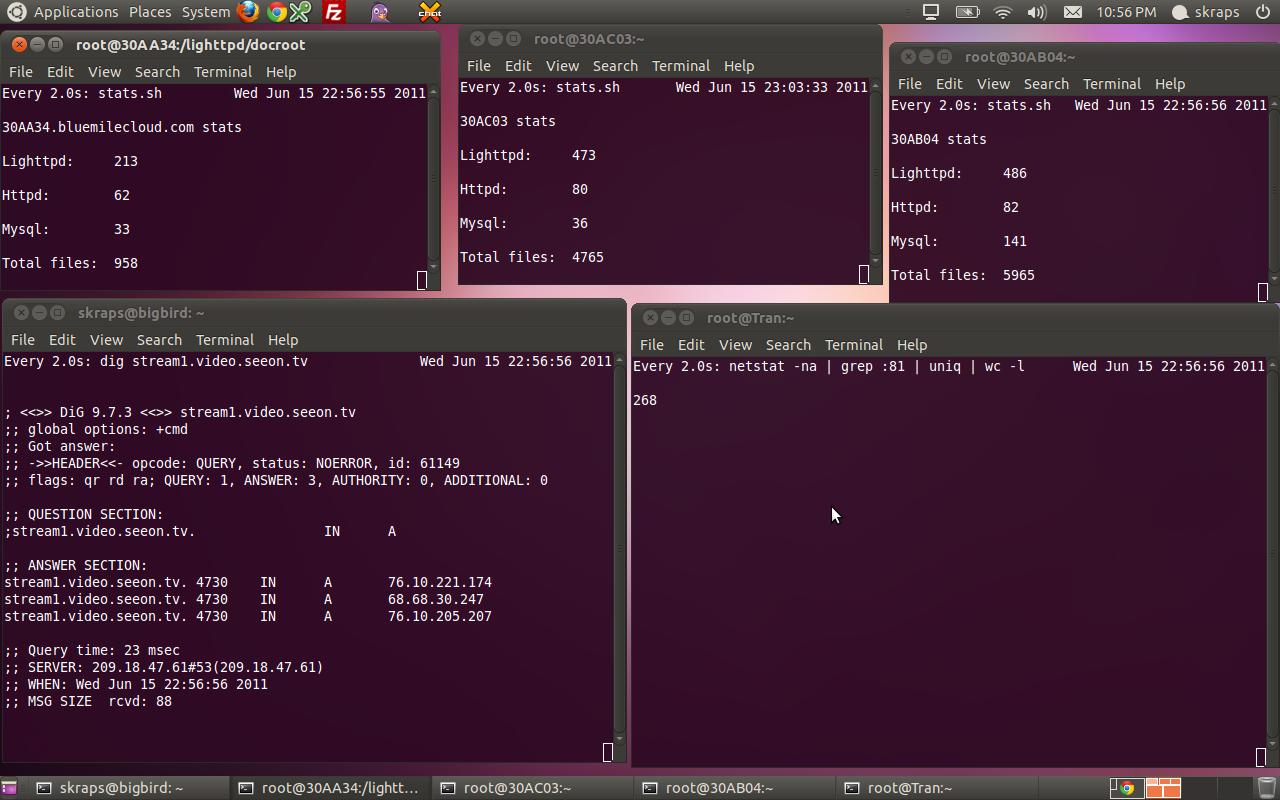1280x800 pixels.
Task: Click '30AA34.bluemilecloud.com stats' line
Action: coord(122,127)
